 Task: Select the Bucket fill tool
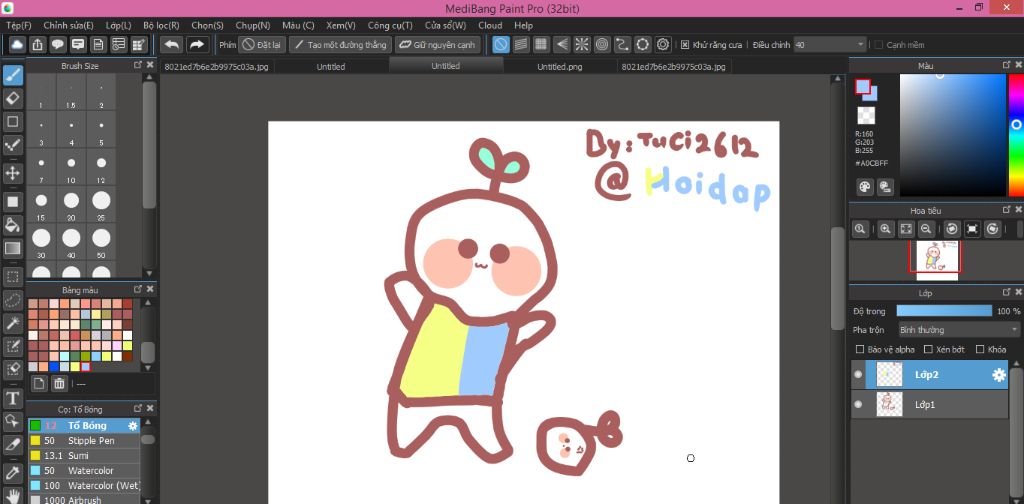(x=12, y=225)
